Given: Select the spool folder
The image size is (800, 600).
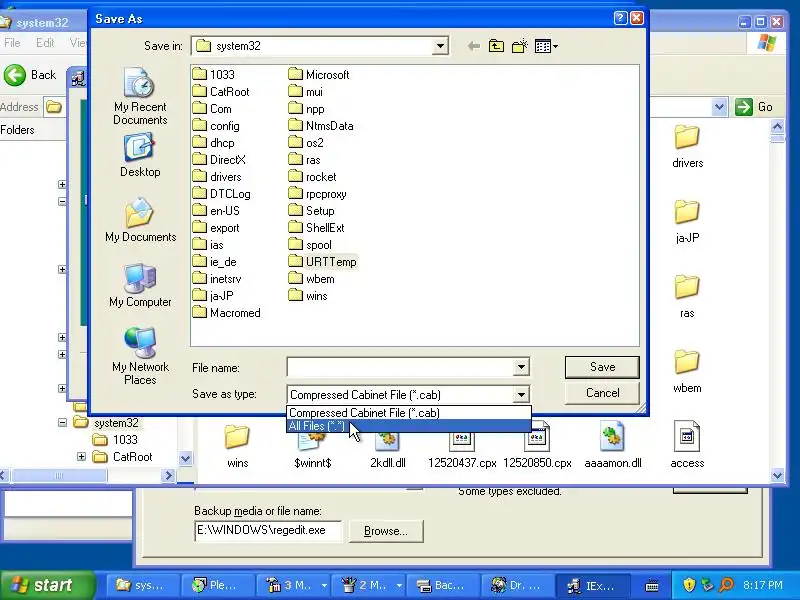Looking at the screenshot, I should pyautogui.click(x=310, y=245).
